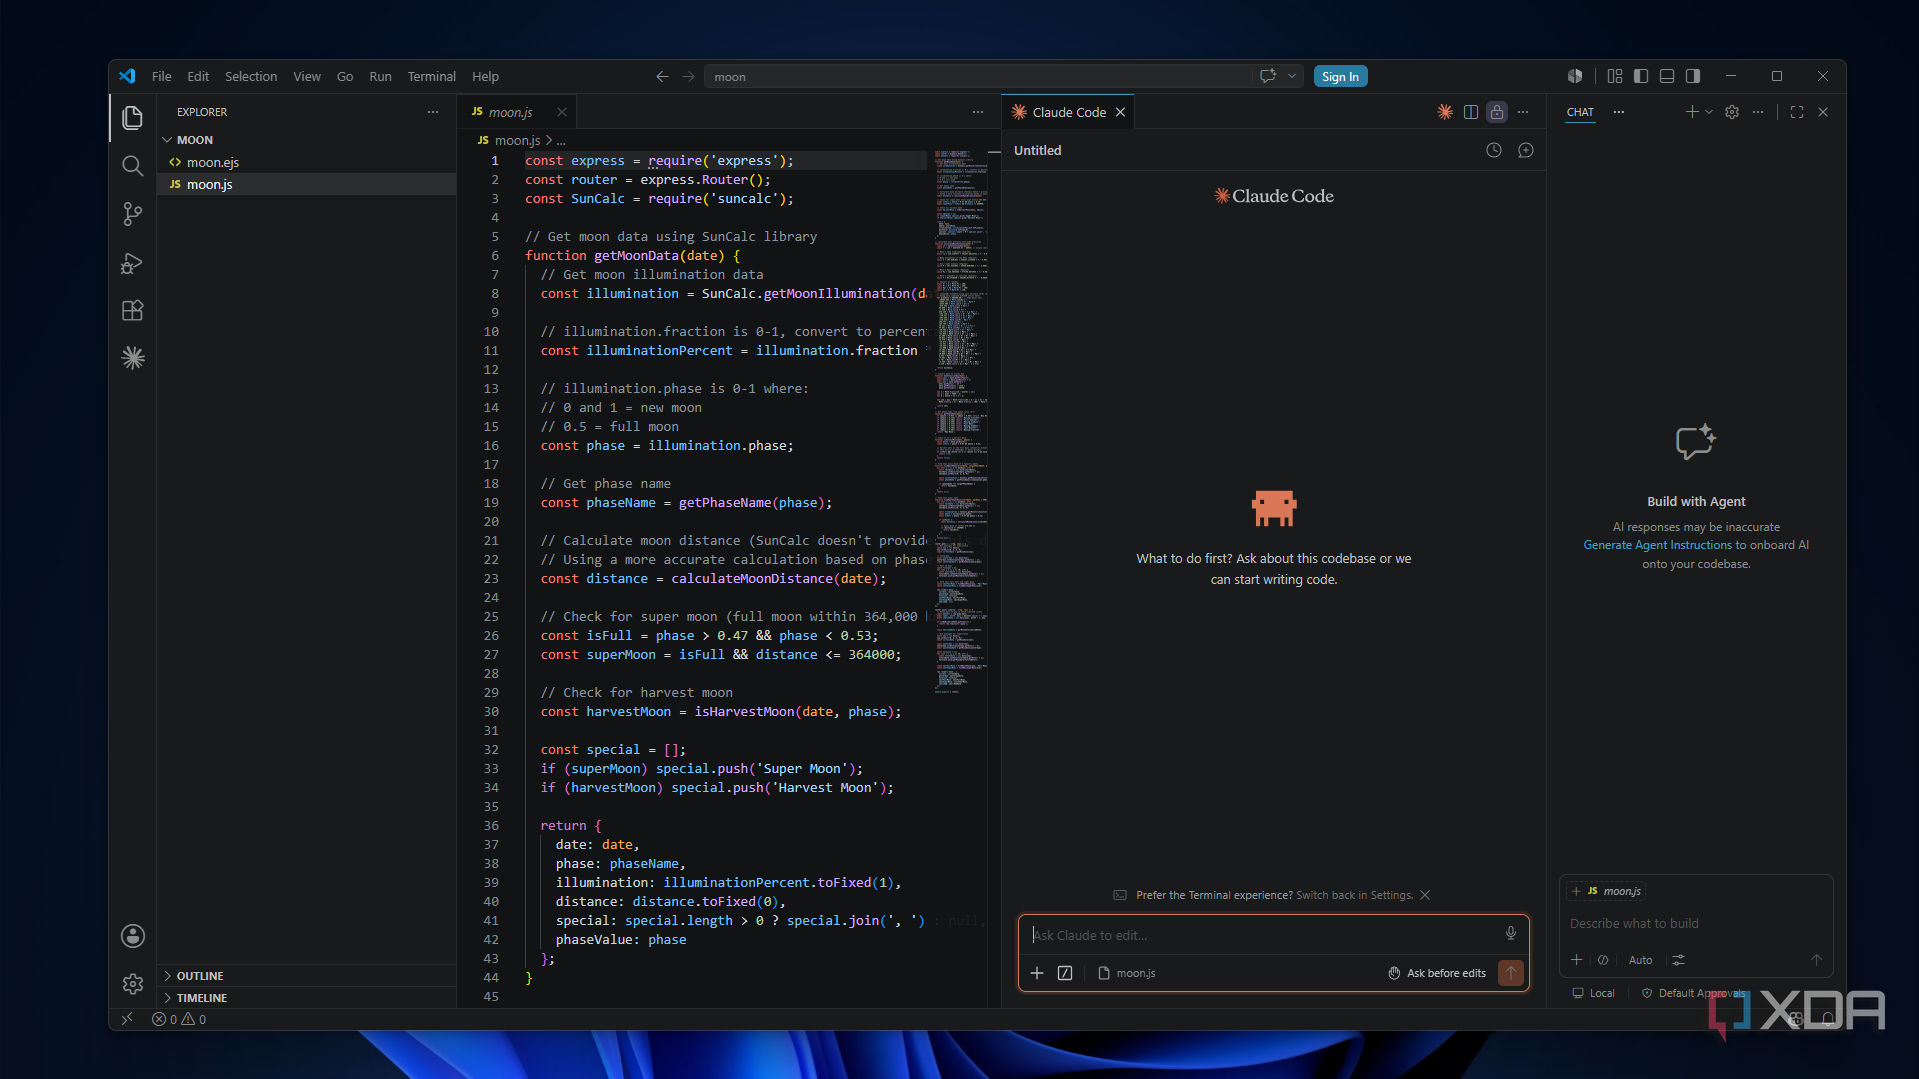Dismiss the Terminal experience notice
Screen dimensions: 1919x1079
tap(1425, 895)
